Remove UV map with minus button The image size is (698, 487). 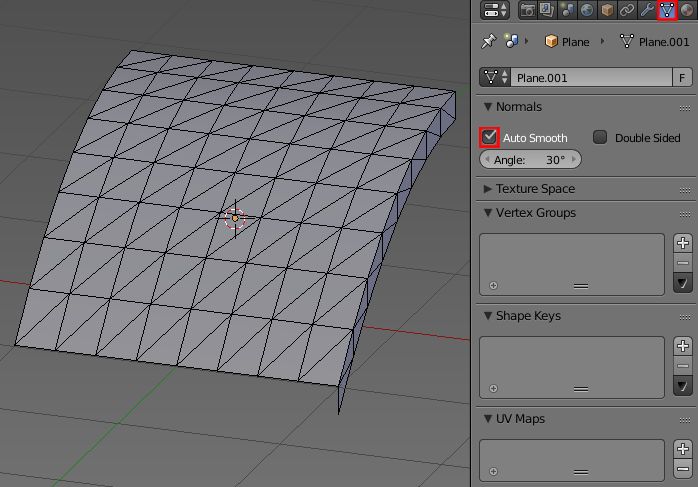point(683,468)
